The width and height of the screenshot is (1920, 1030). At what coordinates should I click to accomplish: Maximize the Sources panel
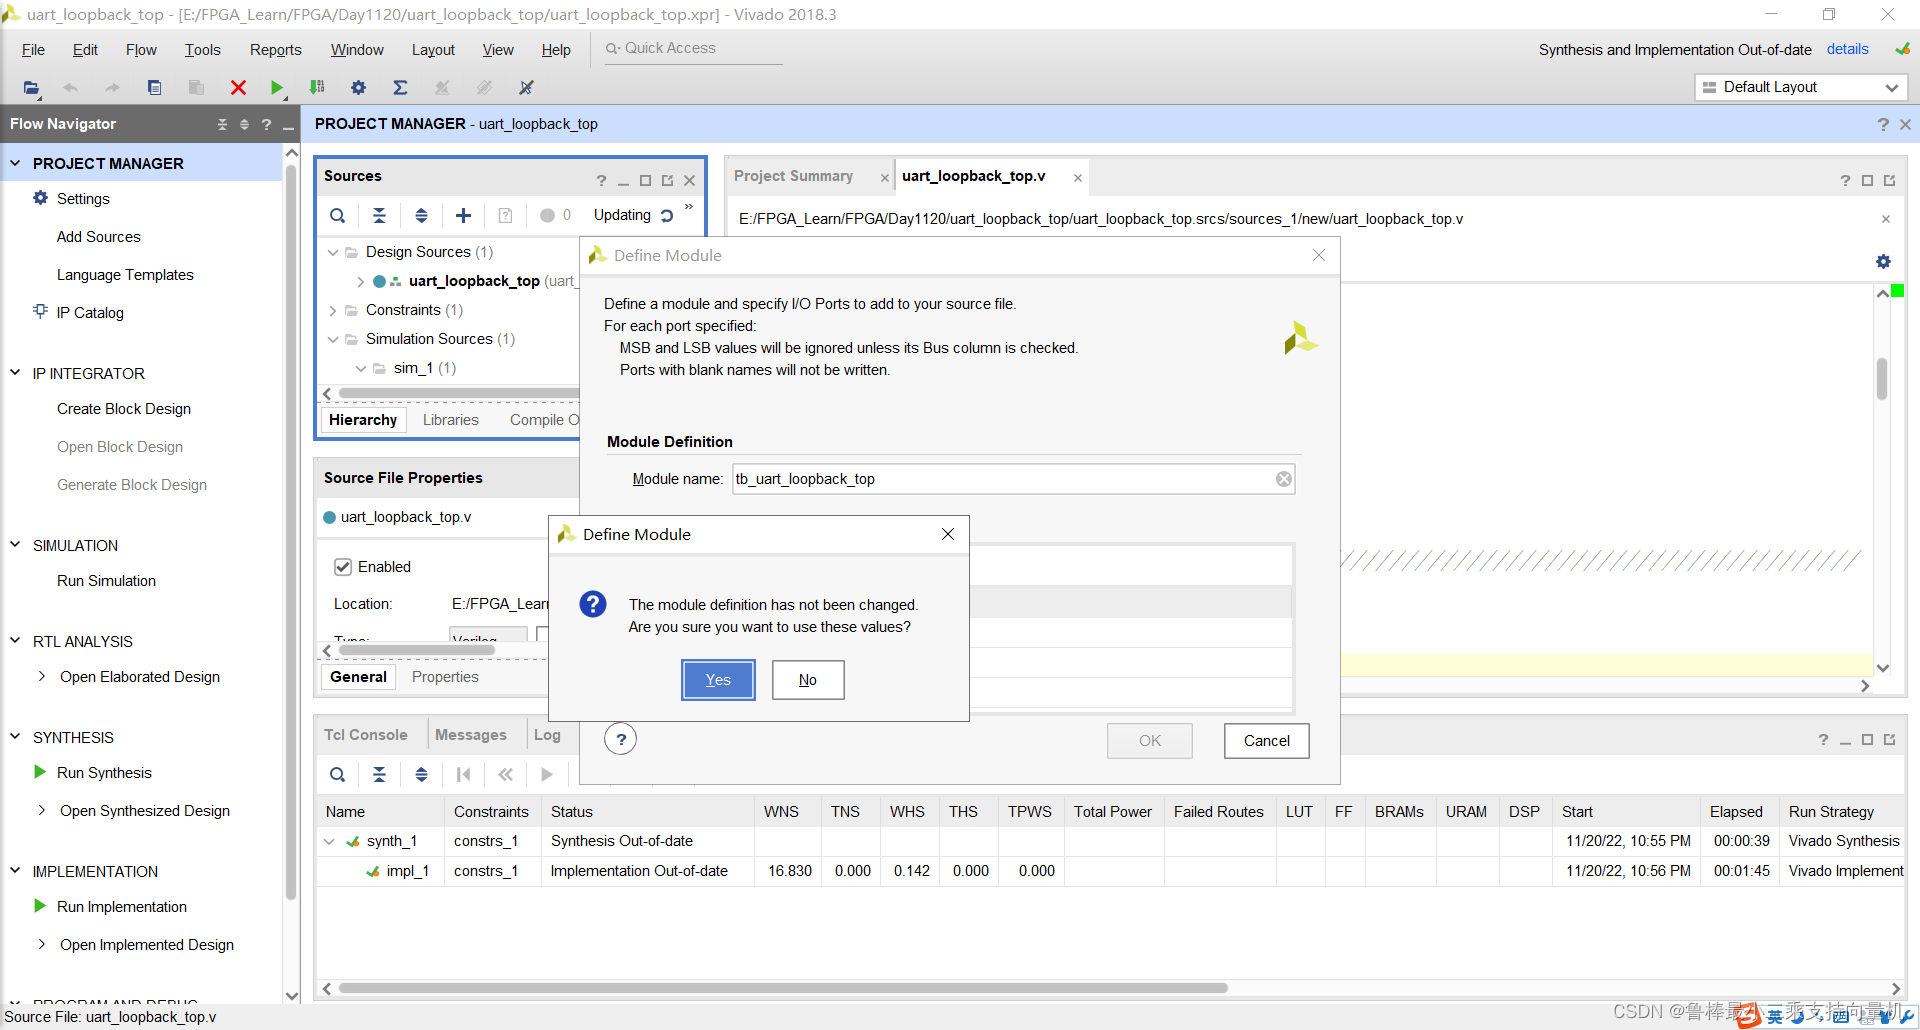pos(645,181)
